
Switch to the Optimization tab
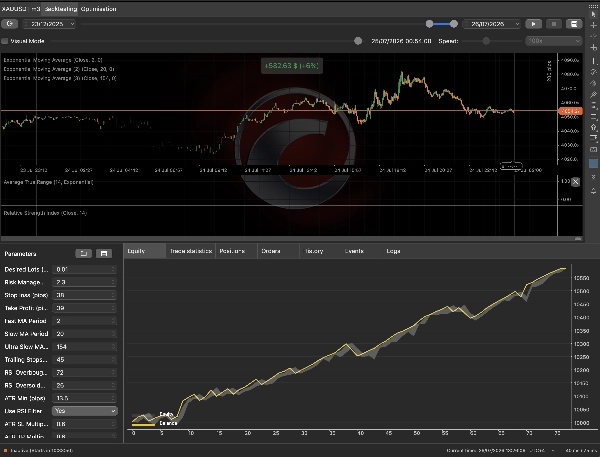(x=98, y=9)
